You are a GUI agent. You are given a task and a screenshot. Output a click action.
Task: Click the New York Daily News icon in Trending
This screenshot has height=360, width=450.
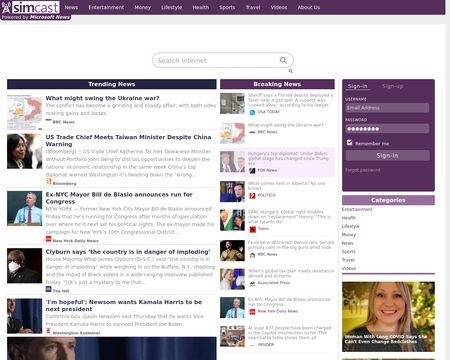[x=49, y=239]
